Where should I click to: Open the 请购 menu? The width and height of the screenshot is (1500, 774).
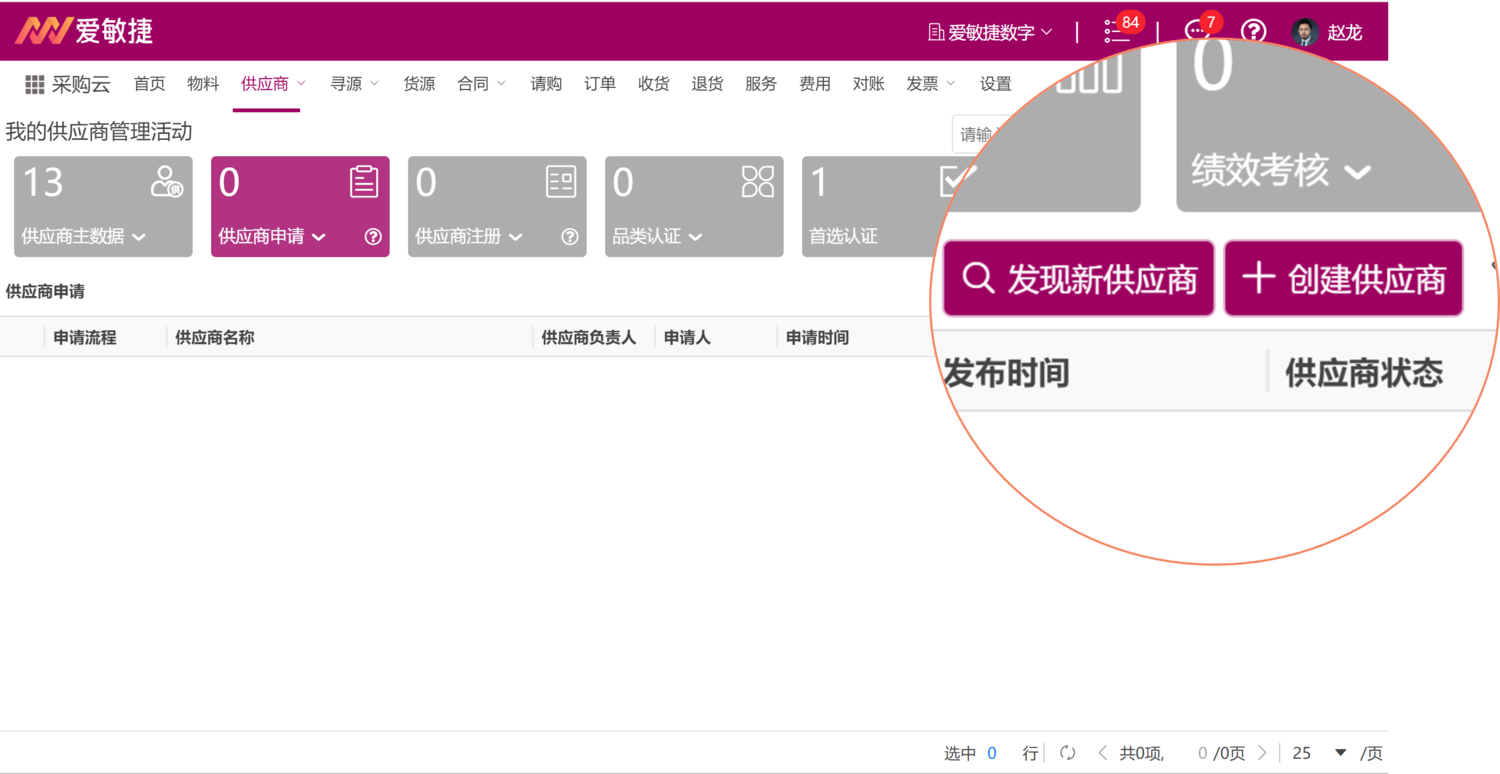(546, 84)
